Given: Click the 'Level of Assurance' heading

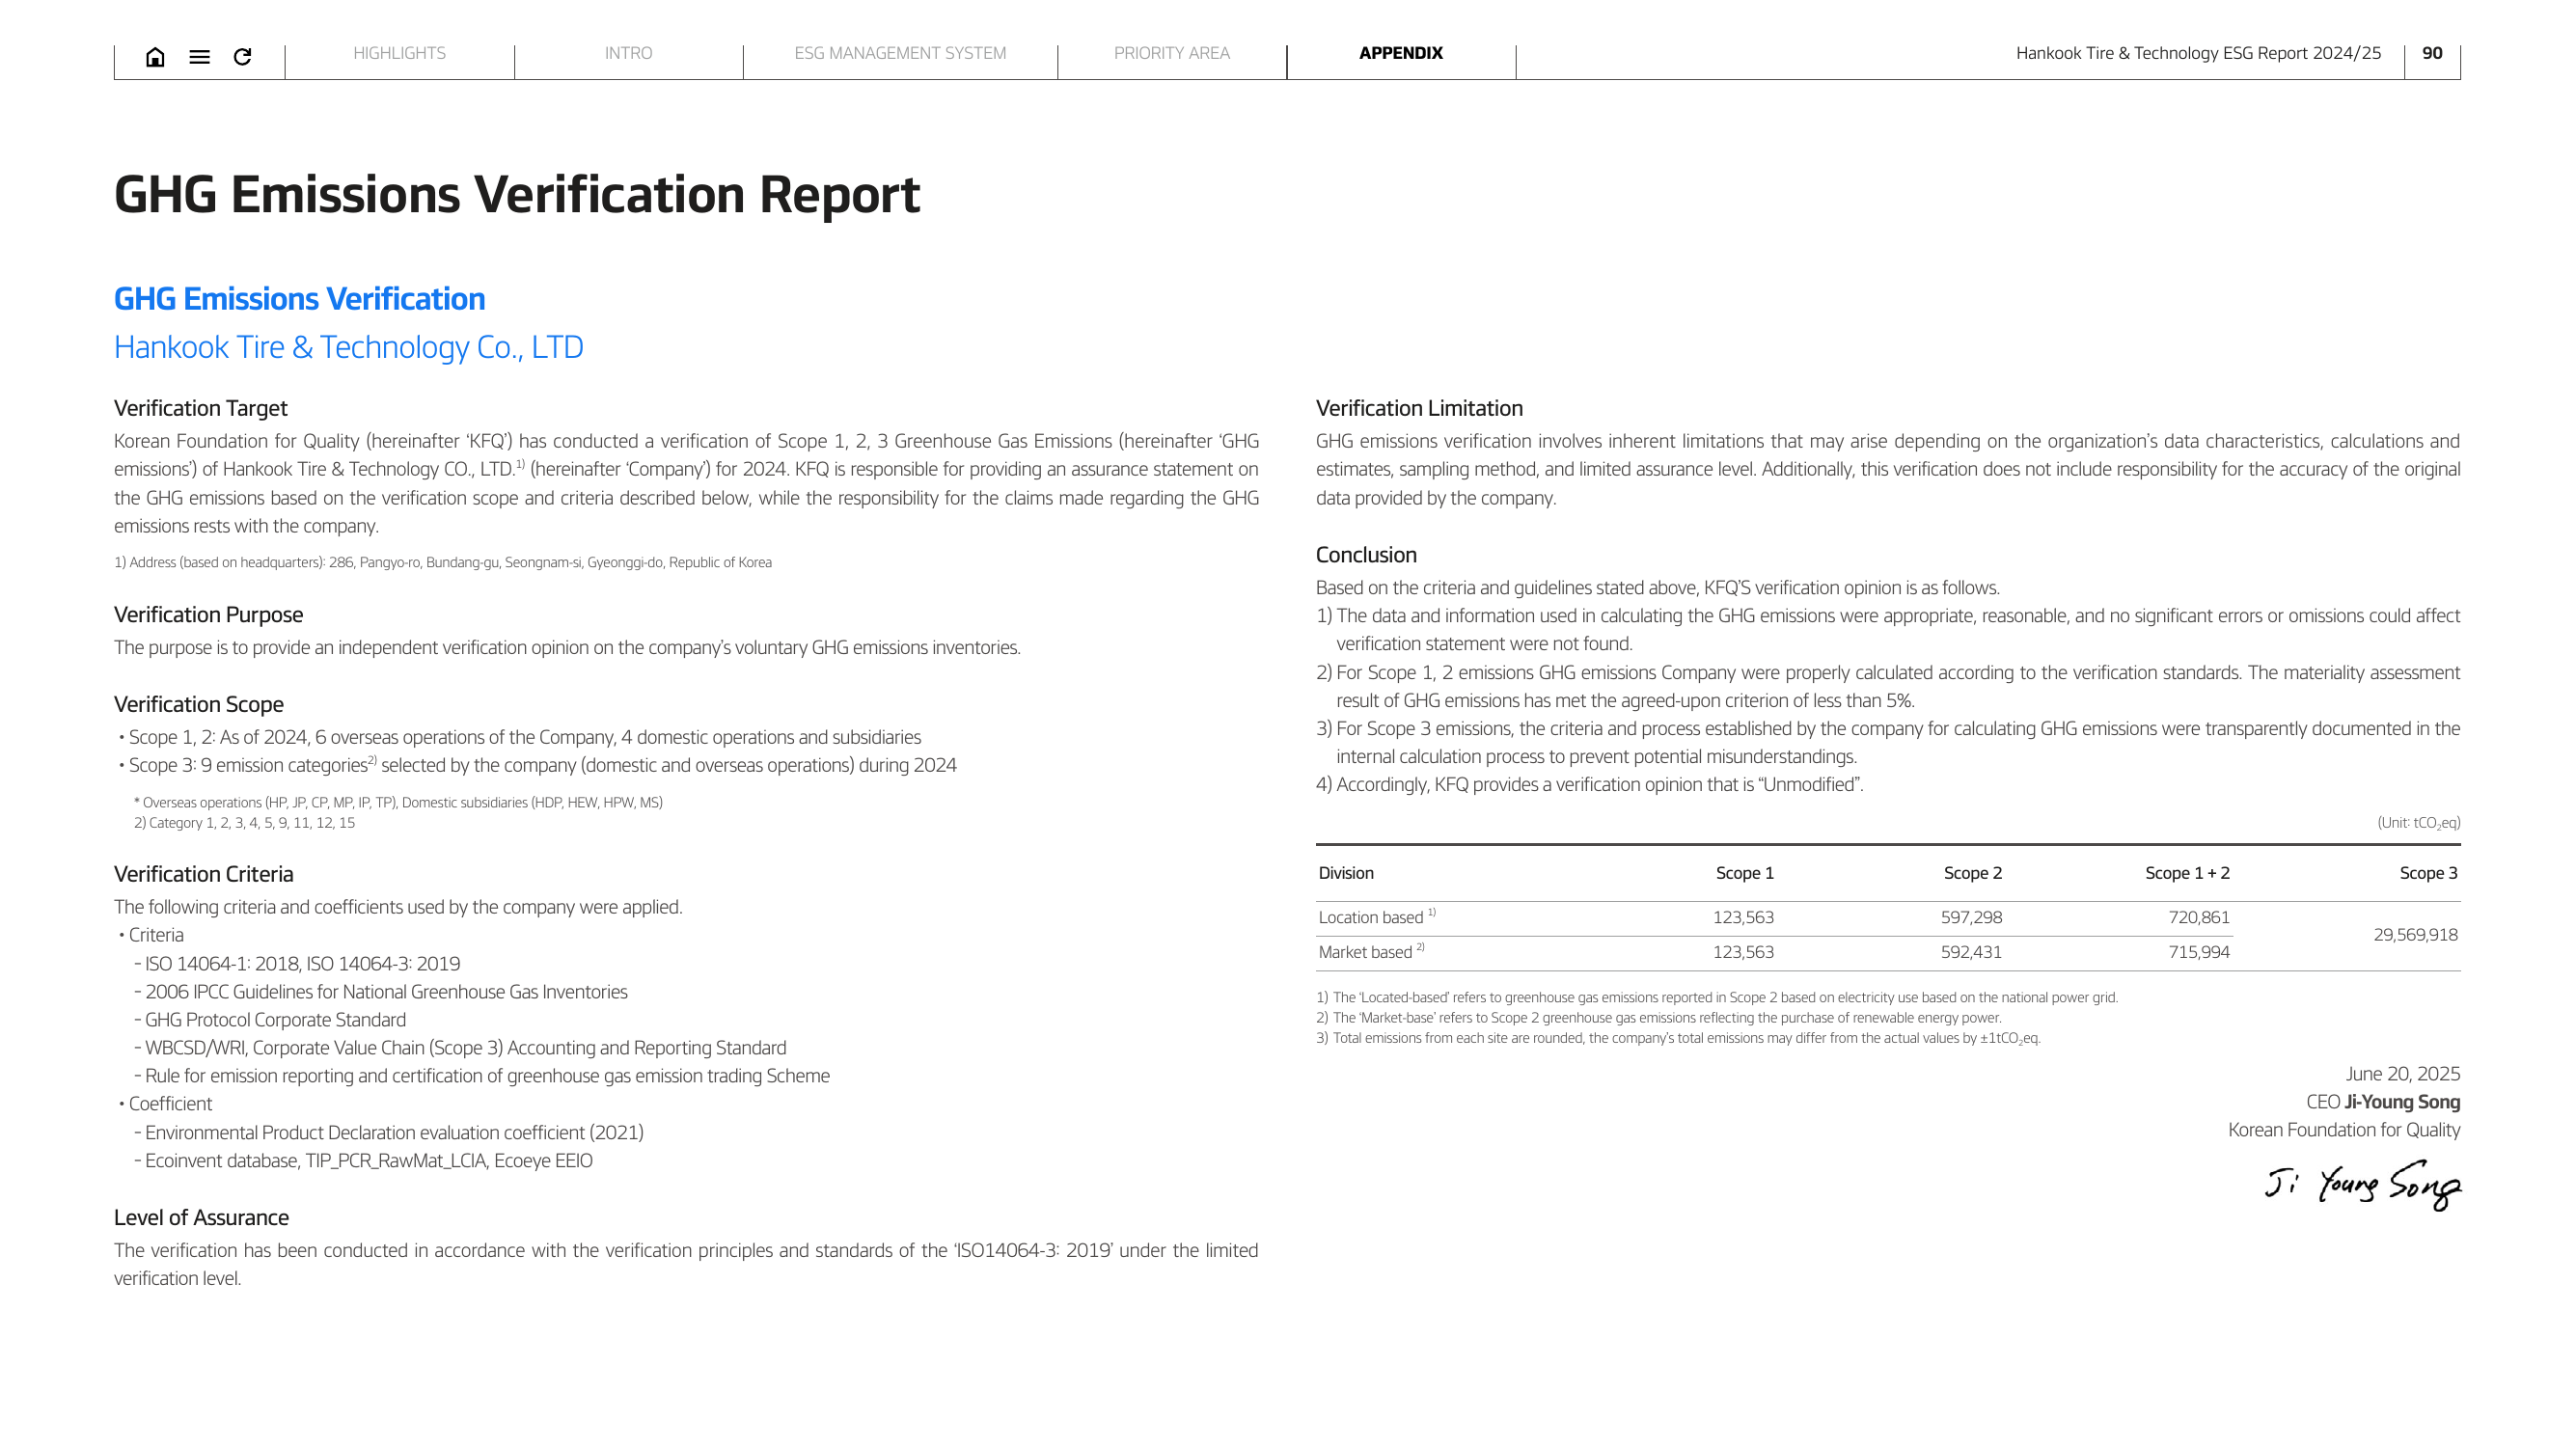Looking at the screenshot, I should pyautogui.click(x=201, y=1217).
